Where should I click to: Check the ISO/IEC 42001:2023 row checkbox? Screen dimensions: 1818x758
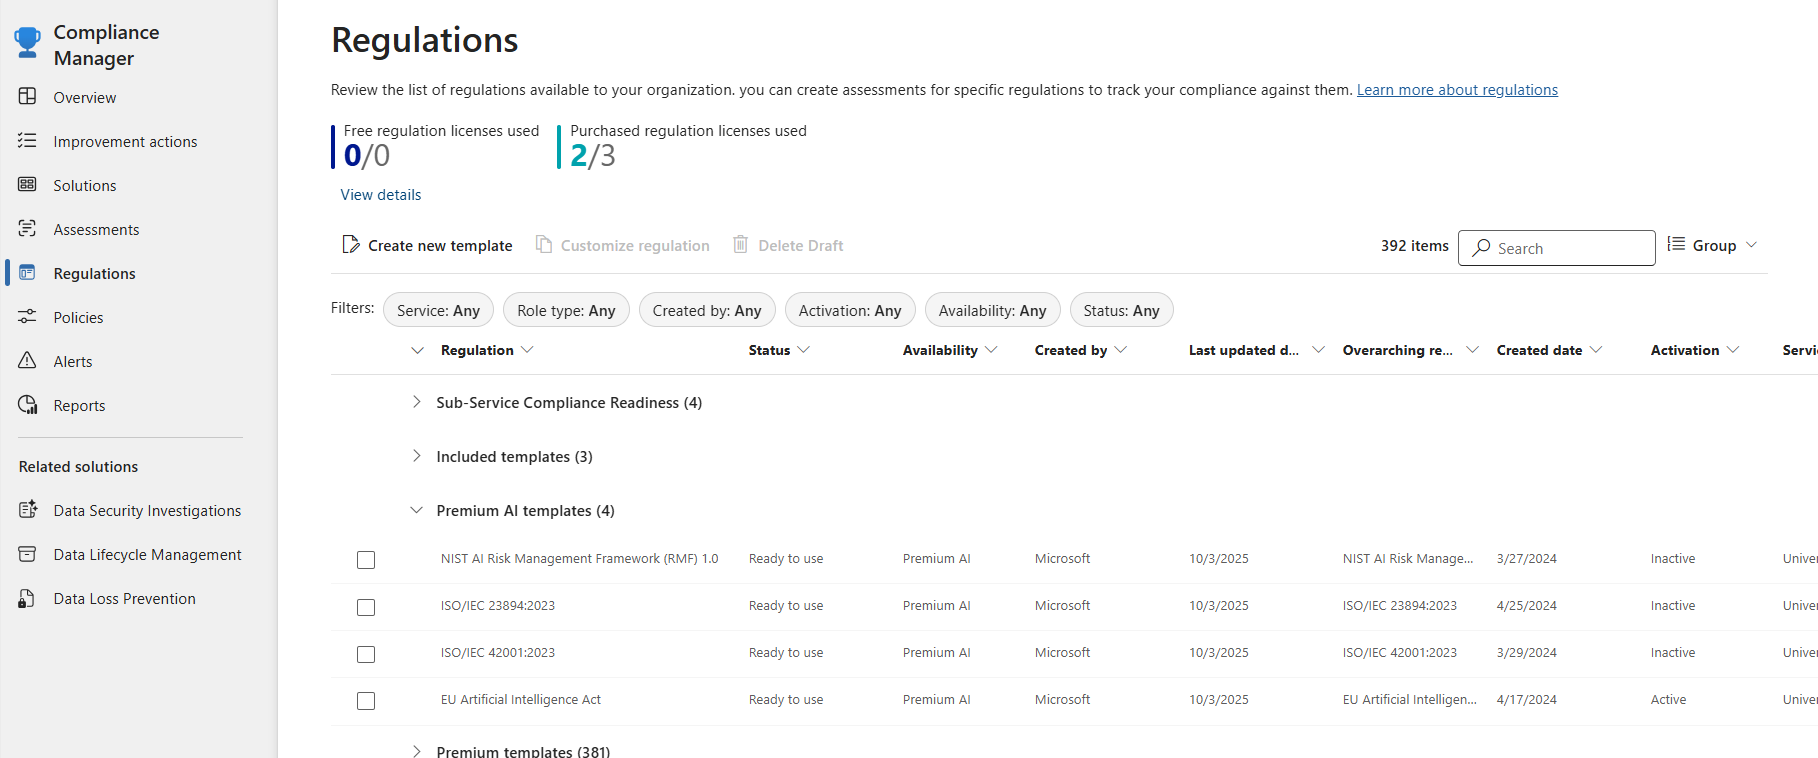click(x=366, y=654)
